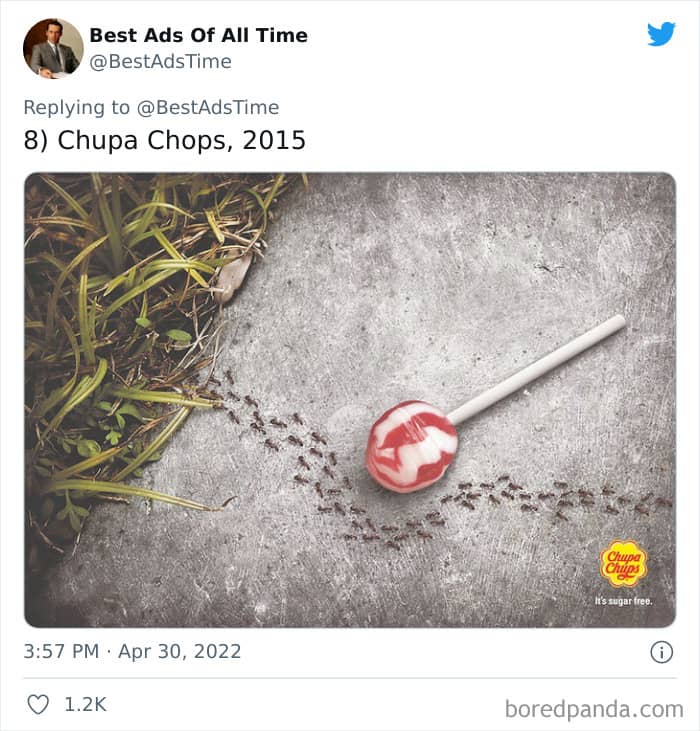Click the "It's sugar free." tagline
The image size is (700, 731).
pos(623,601)
